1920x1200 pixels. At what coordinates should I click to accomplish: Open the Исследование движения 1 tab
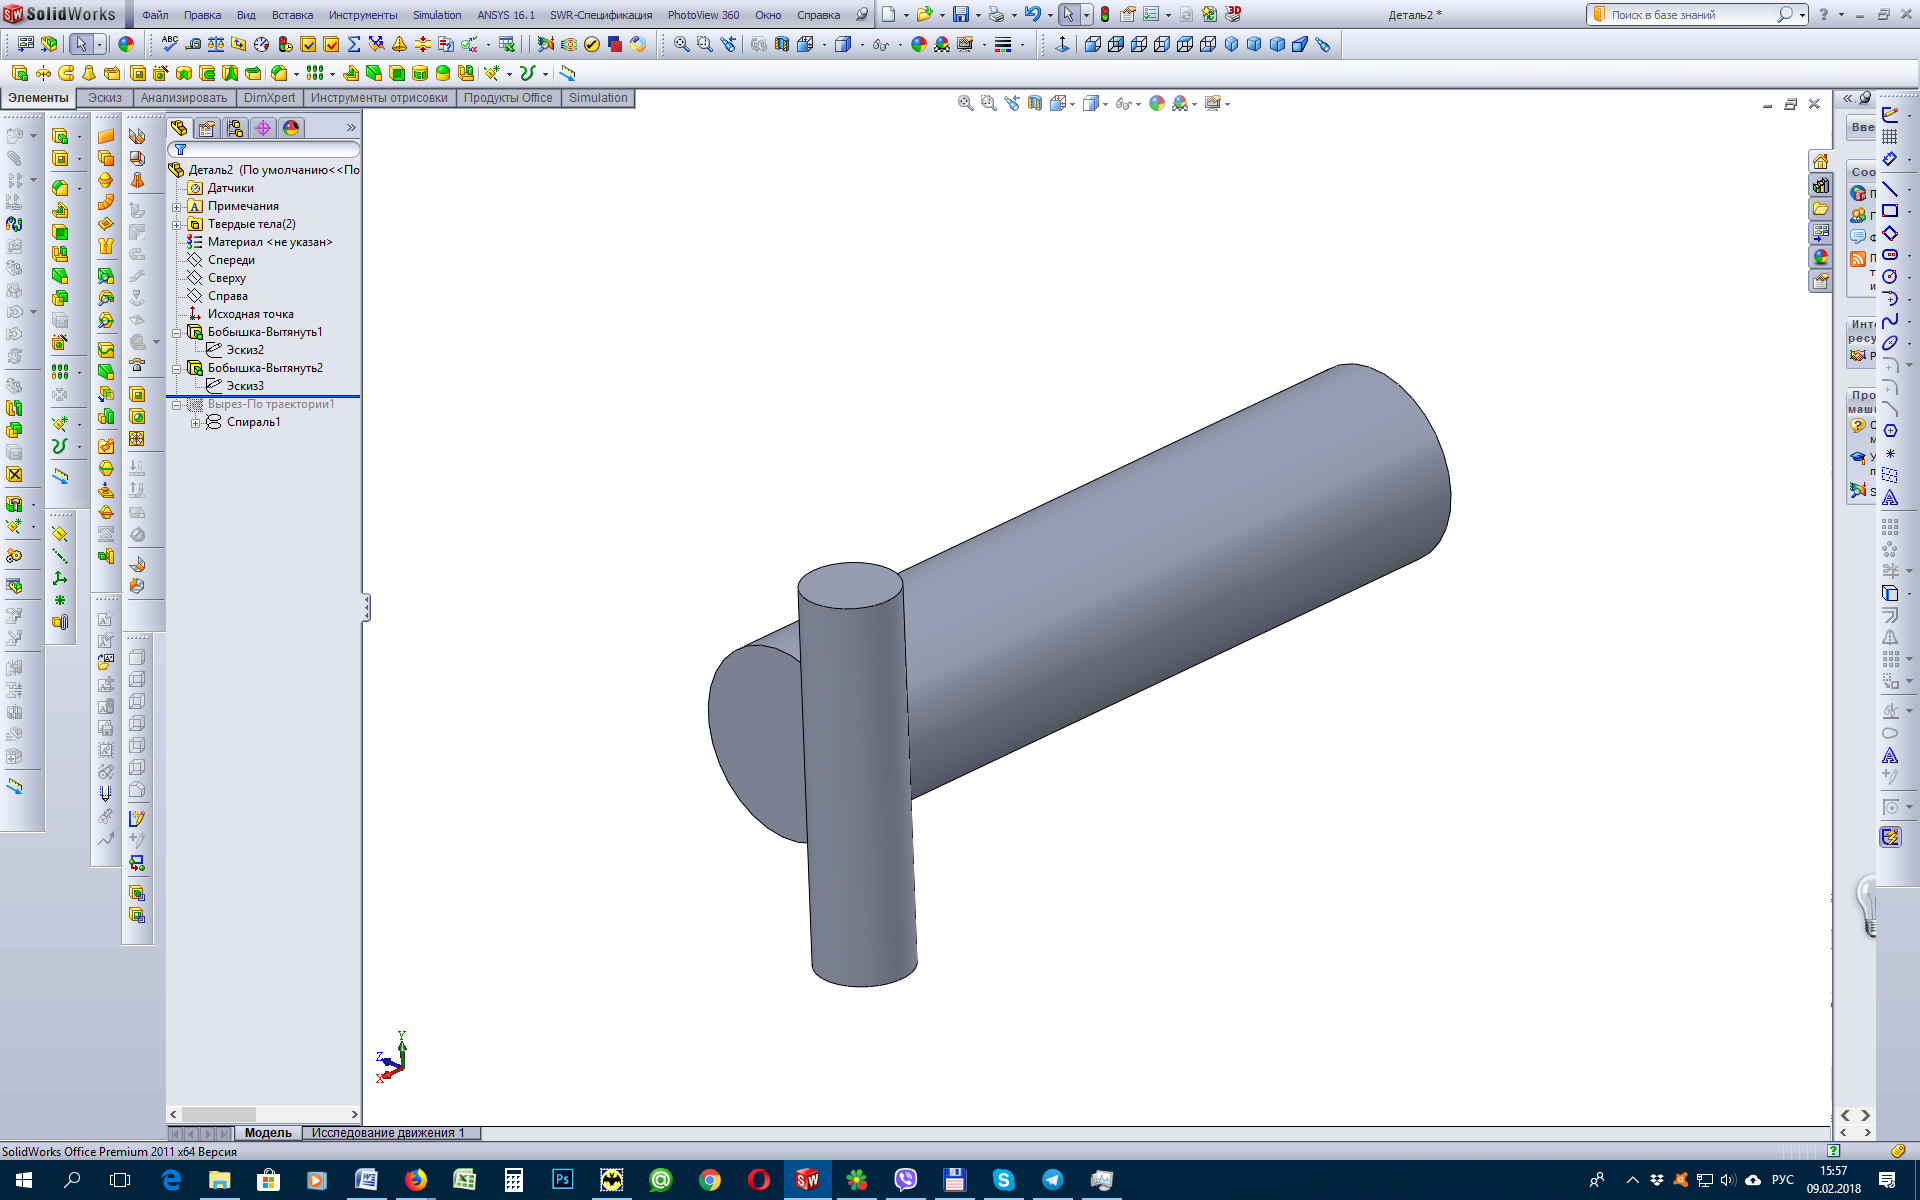(x=388, y=1133)
